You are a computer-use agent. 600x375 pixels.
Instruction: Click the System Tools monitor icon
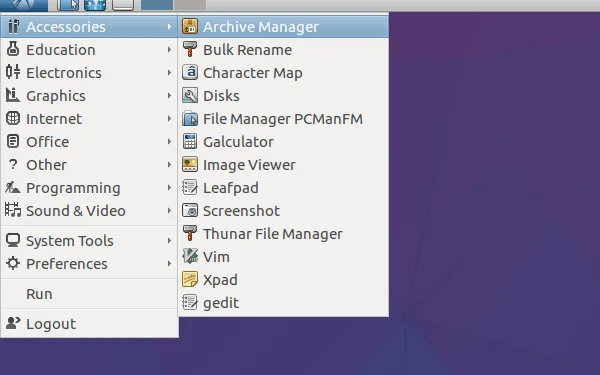pyautogui.click(x=13, y=240)
